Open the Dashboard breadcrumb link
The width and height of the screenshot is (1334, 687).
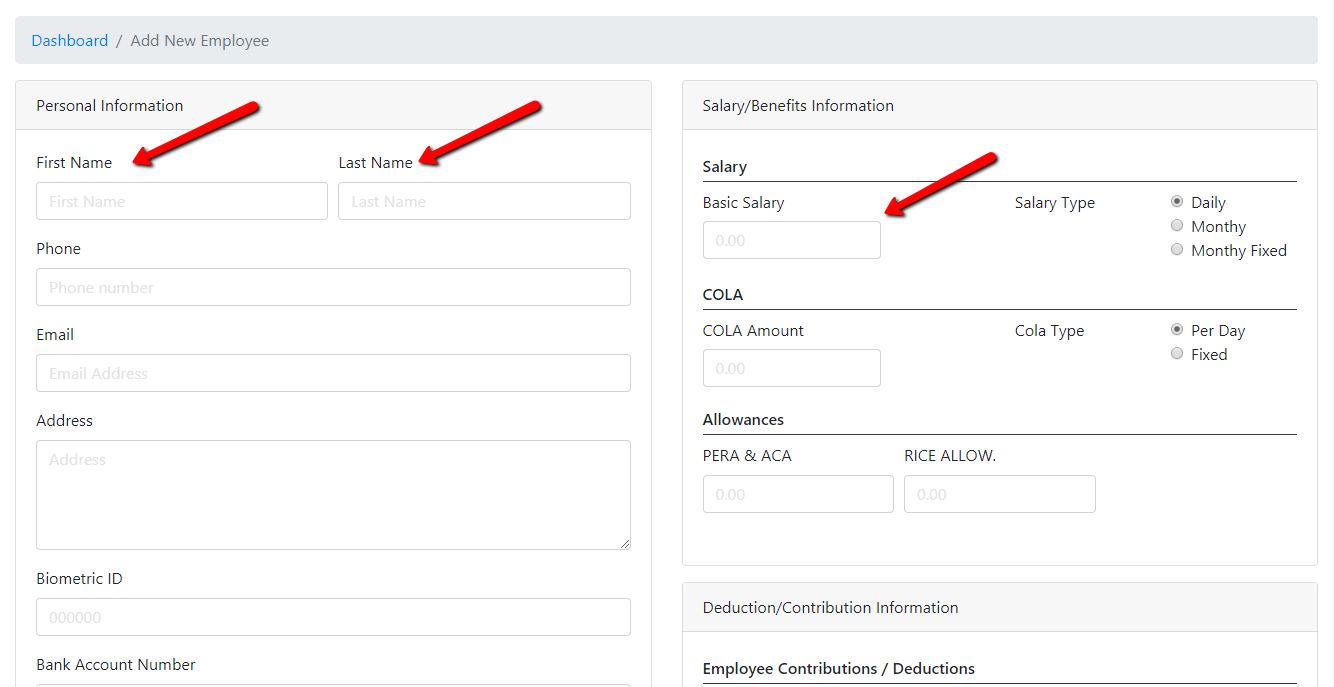tap(70, 41)
